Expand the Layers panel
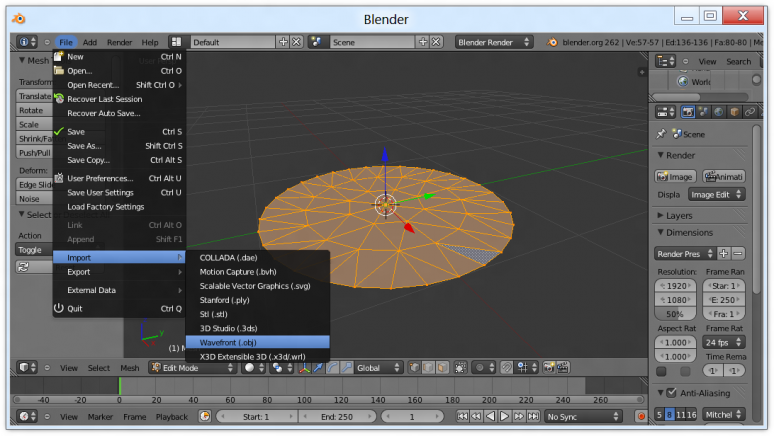 660,215
